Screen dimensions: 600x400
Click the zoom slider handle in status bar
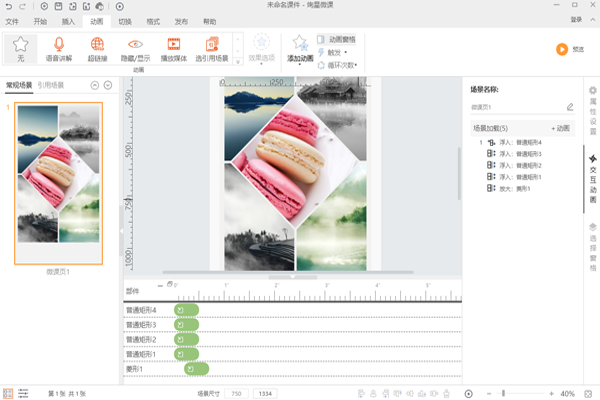click(504, 393)
